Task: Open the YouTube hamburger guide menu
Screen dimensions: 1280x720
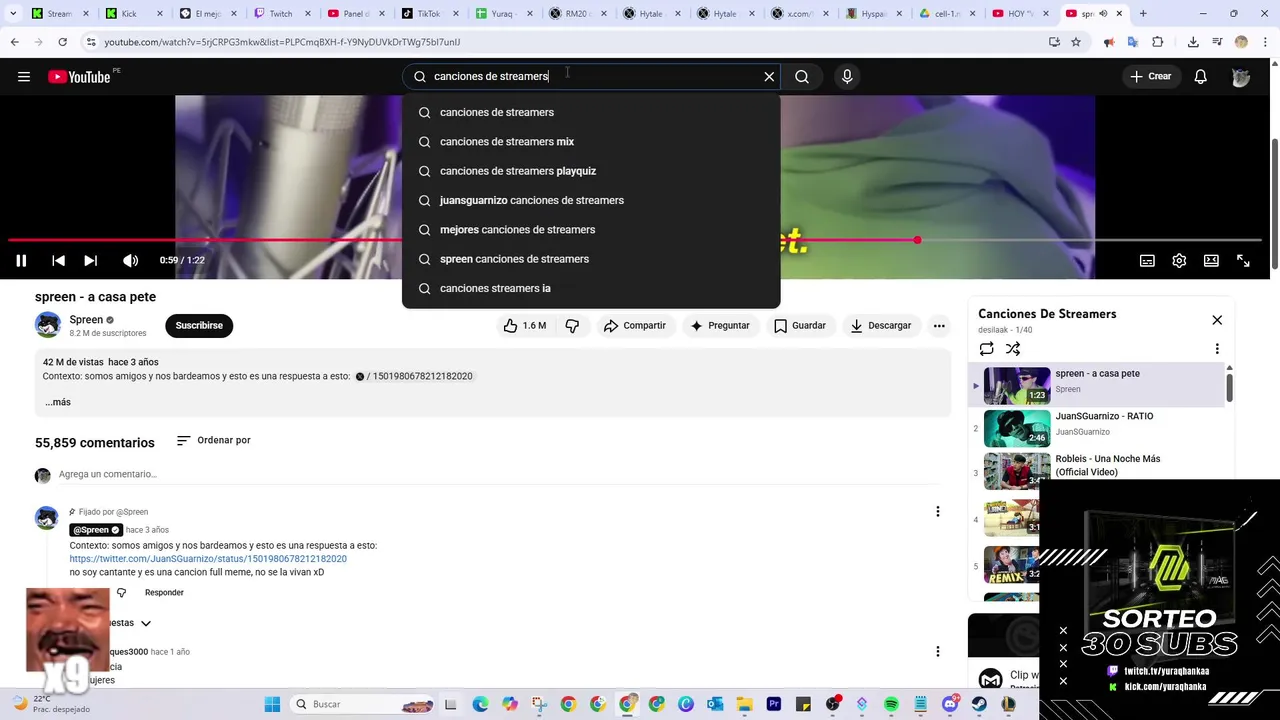Action: pyautogui.click(x=24, y=77)
